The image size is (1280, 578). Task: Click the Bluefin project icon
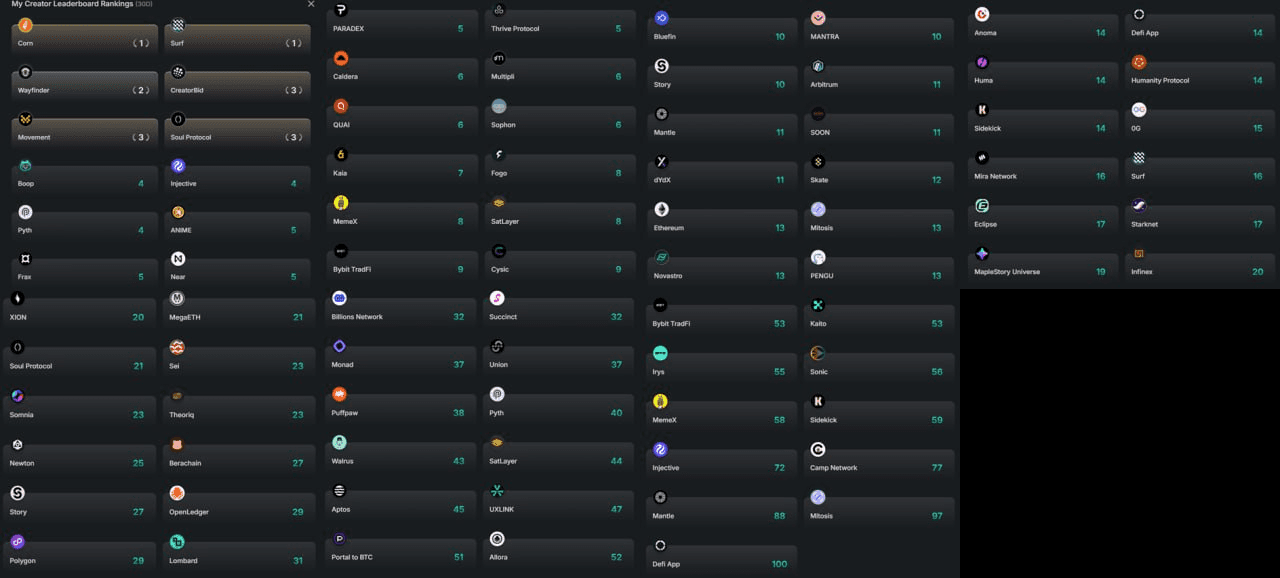coord(661,18)
